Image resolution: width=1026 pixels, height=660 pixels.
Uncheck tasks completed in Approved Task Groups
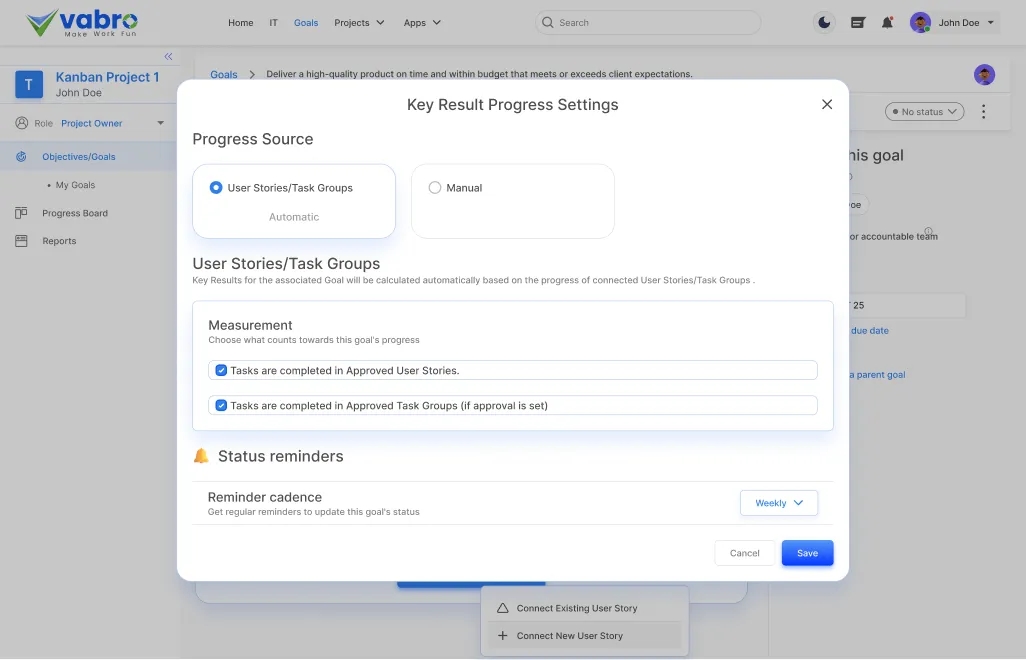tap(222, 406)
